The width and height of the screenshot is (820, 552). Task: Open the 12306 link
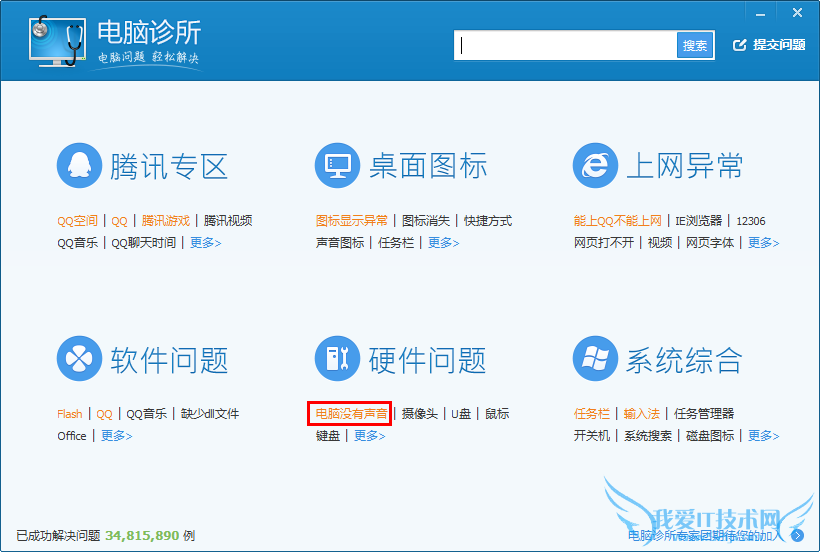[751, 221]
